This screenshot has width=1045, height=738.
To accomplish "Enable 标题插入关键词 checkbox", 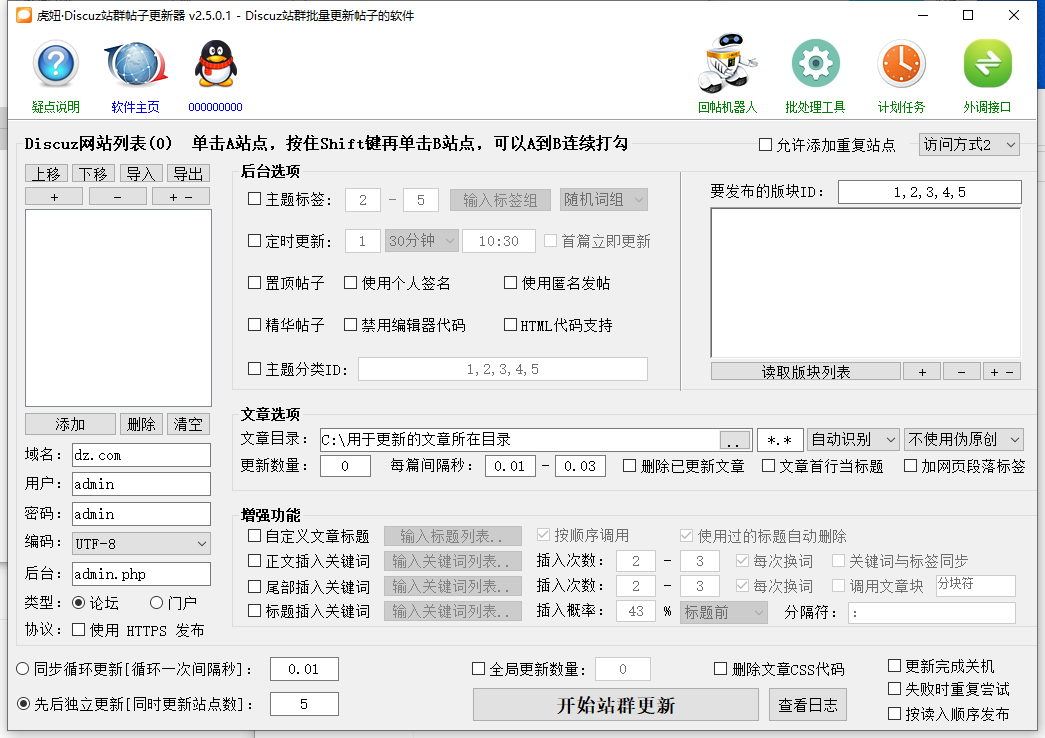I will point(254,611).
